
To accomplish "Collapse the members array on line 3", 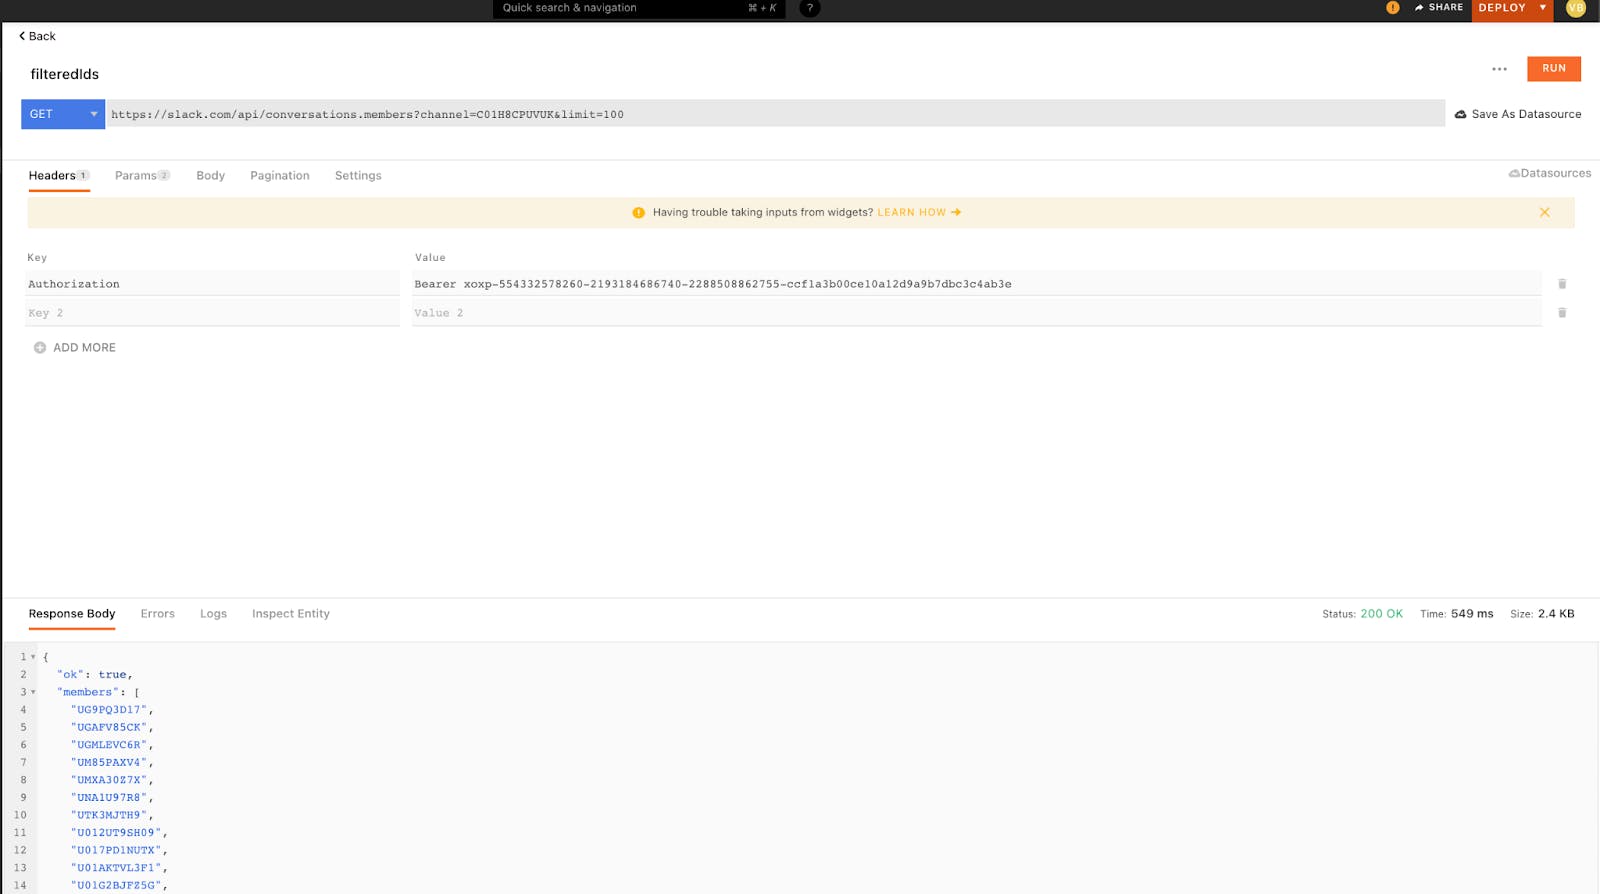I will coord(33,692).
